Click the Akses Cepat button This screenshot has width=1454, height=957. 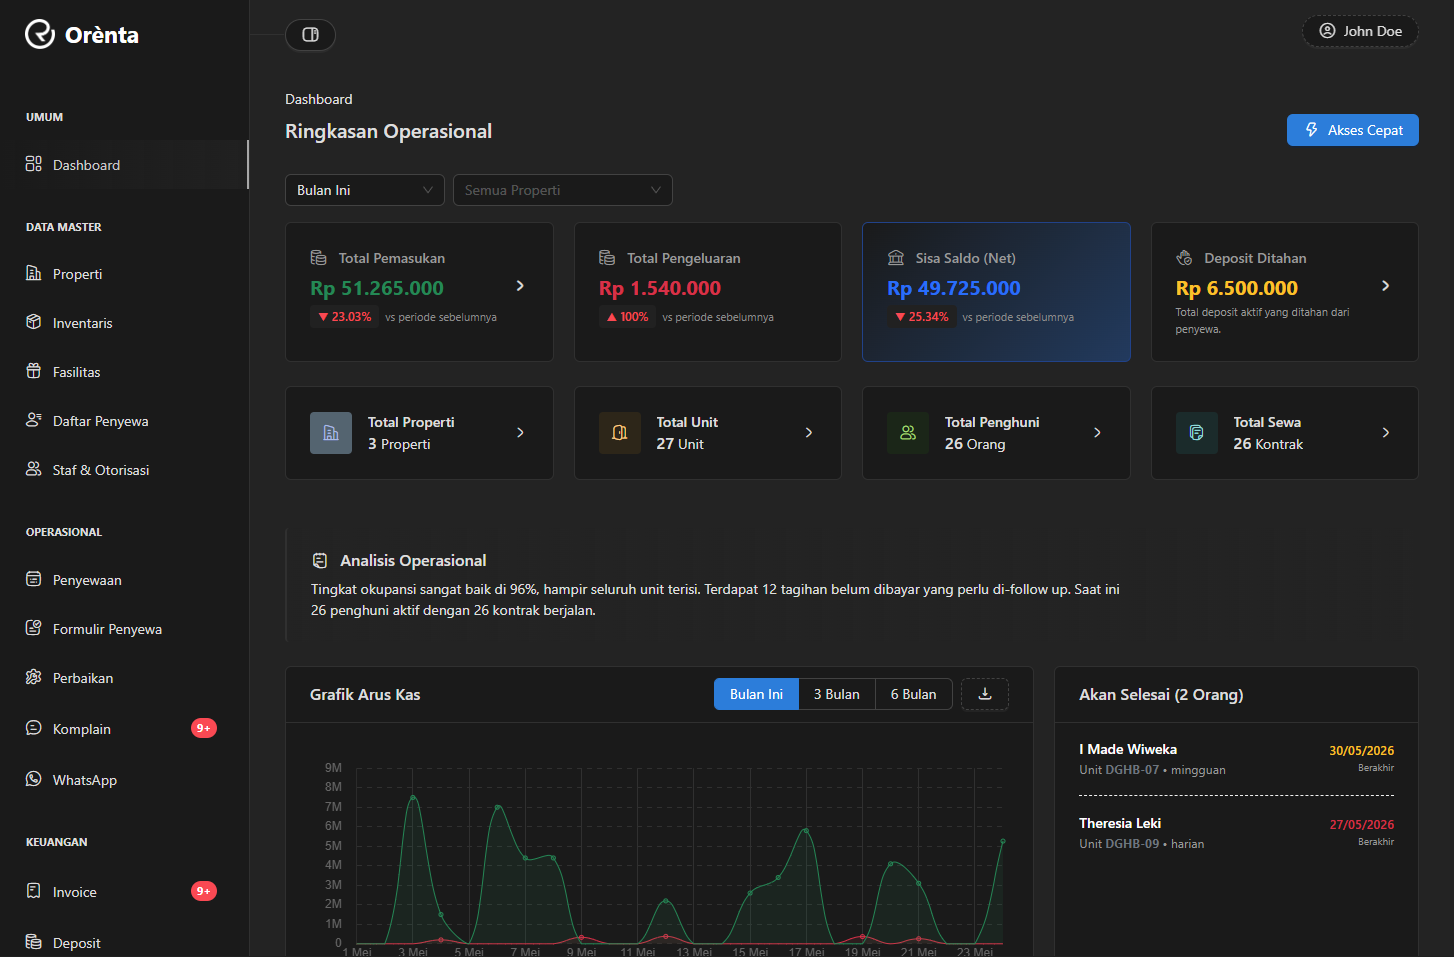coord(1352,130)
